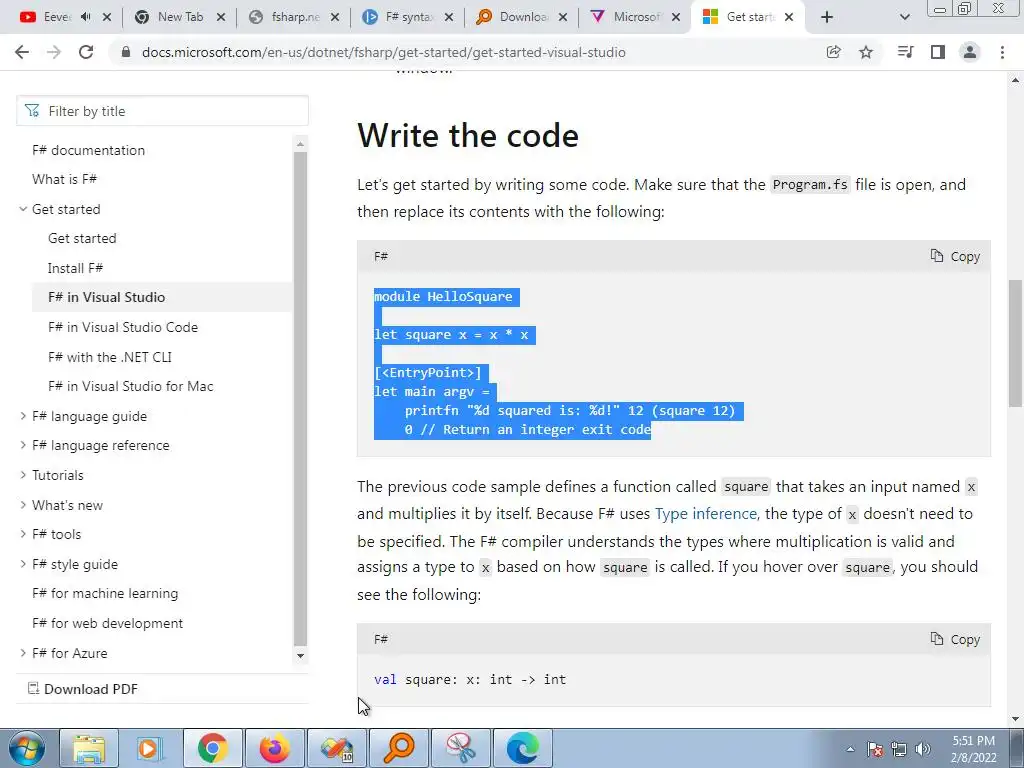Click the sidebar scrollbar down arrow

(x=300, y=656)
